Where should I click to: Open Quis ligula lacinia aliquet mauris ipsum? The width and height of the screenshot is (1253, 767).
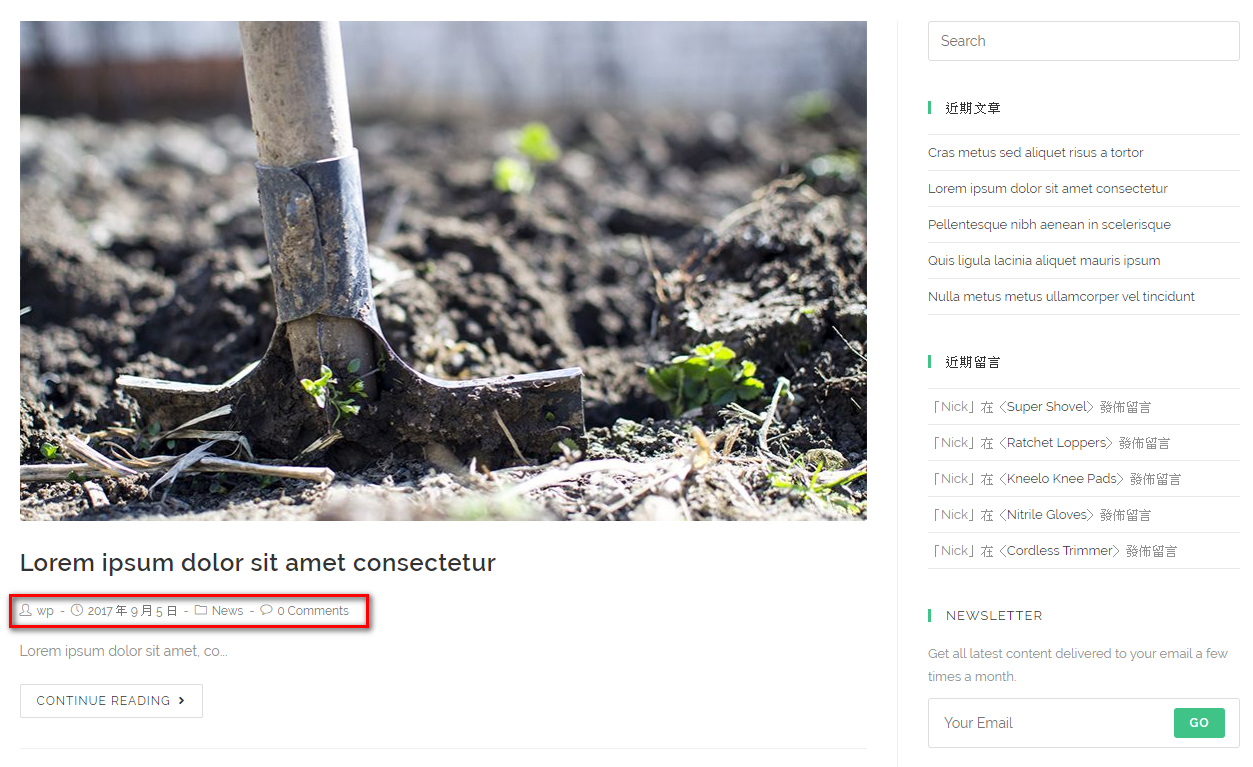click(1044, 261)
